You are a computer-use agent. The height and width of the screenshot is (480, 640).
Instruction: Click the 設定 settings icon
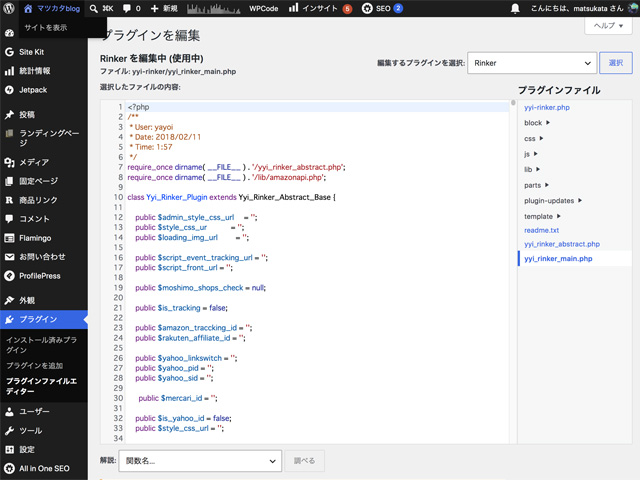(9, 449)
